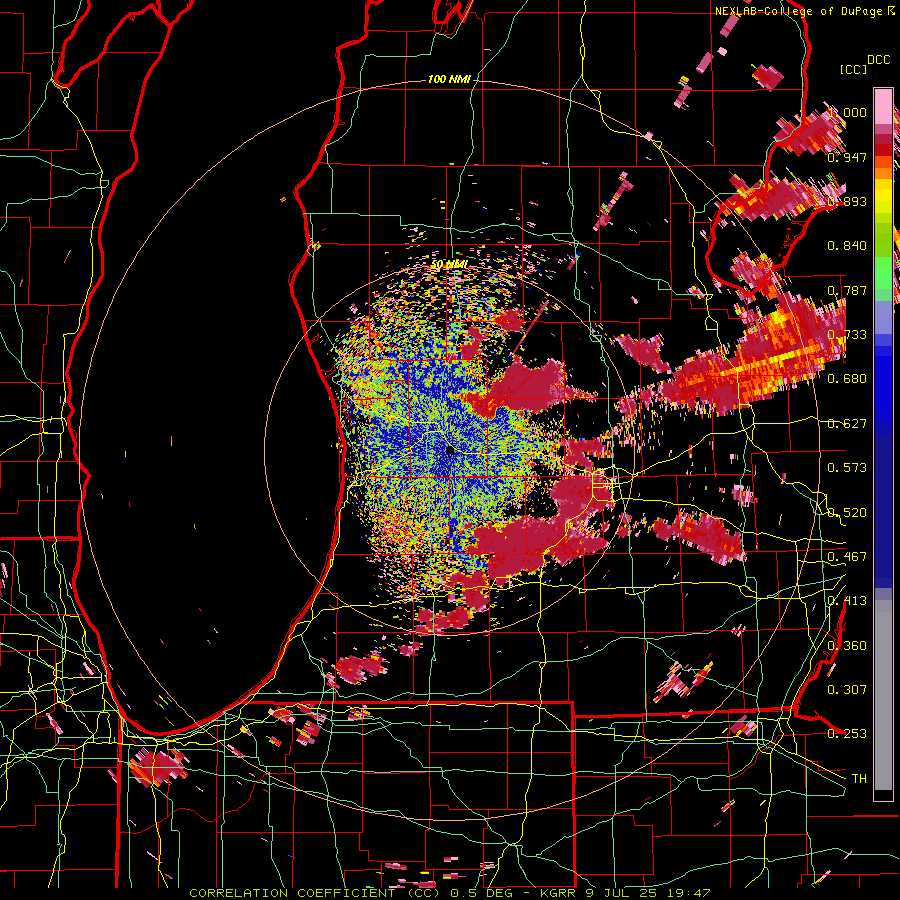Click the Correlation Coefficient caption at bottom
Viewport: 900px width, 900px height.
click(450, 893)
